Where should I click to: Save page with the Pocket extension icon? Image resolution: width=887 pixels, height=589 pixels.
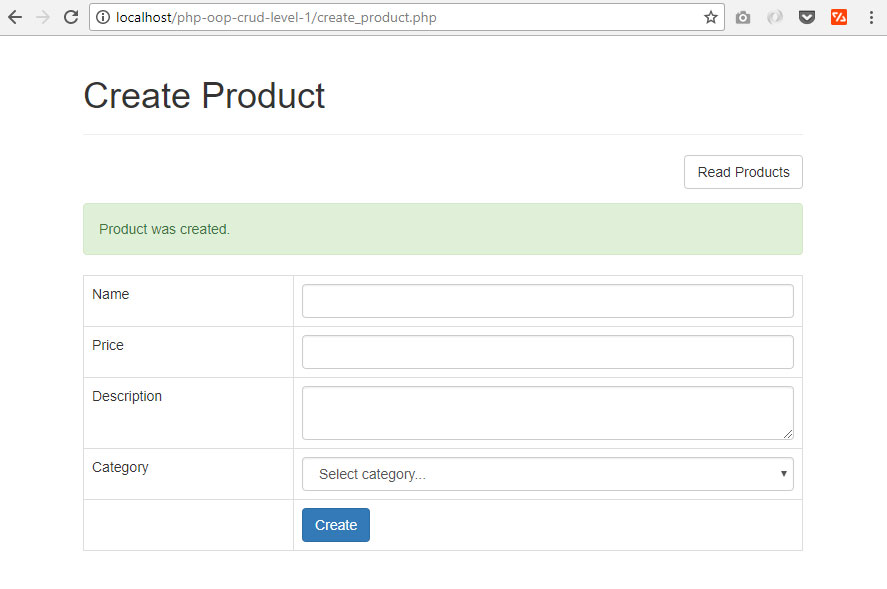[x=806, y=17]
